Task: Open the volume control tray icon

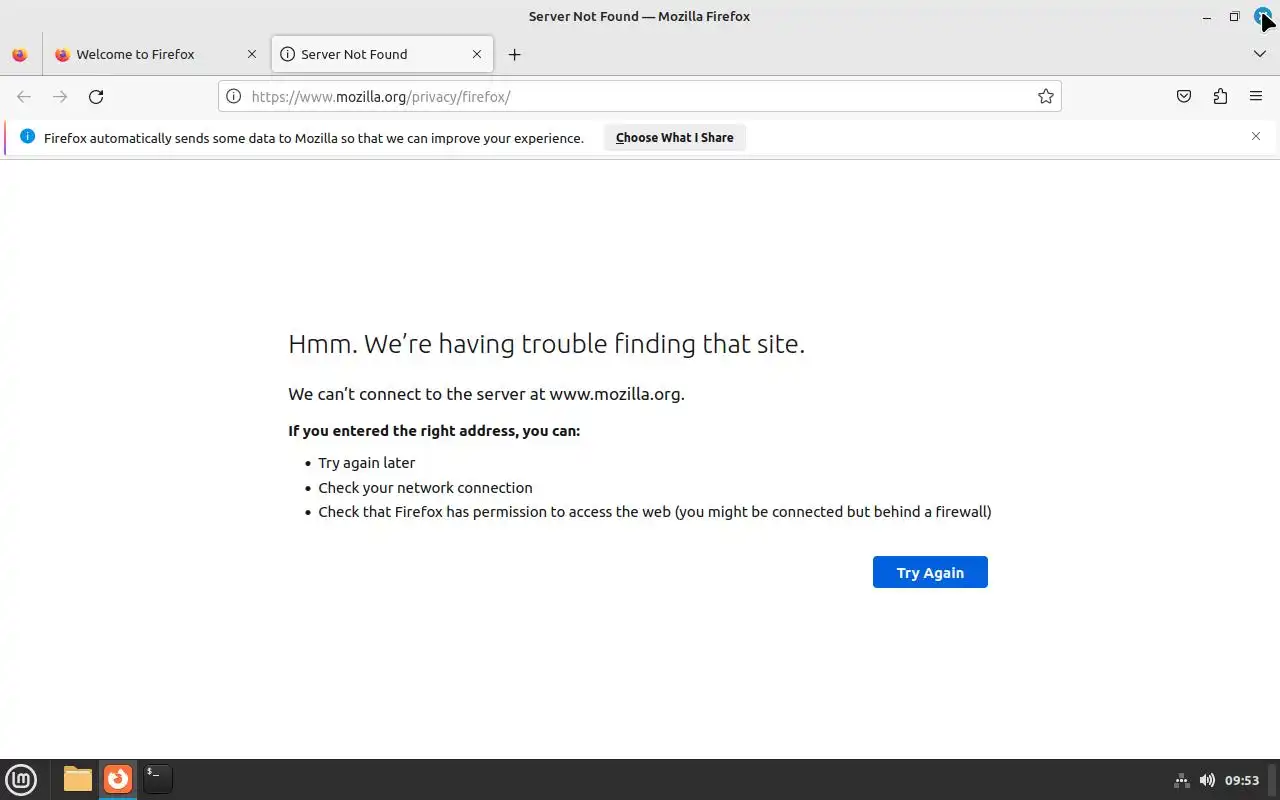Action: (1207, 780)
